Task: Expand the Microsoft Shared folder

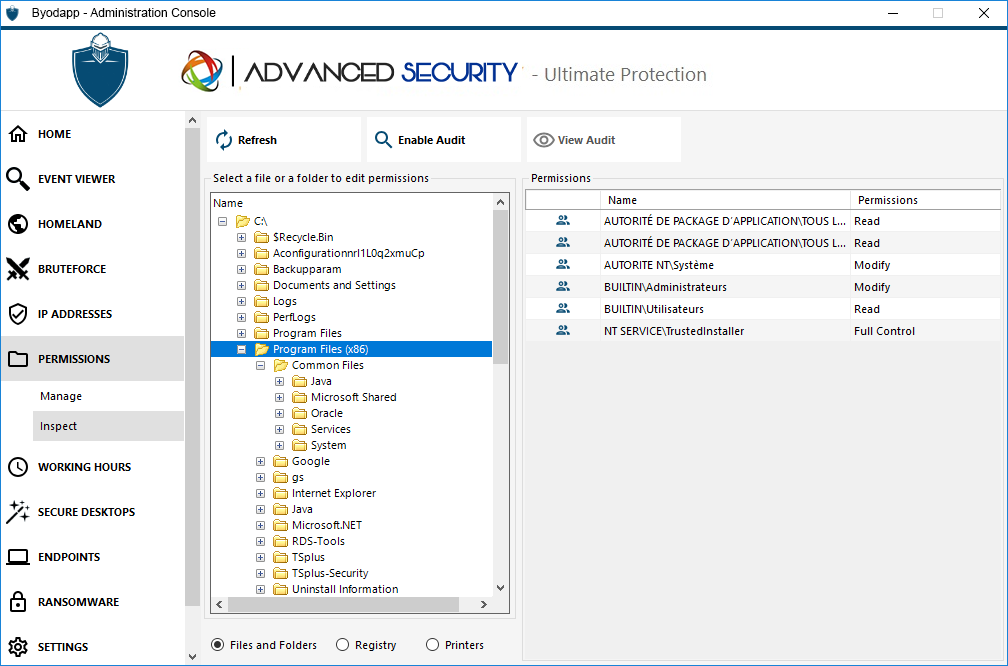Action: click(279, 397)
